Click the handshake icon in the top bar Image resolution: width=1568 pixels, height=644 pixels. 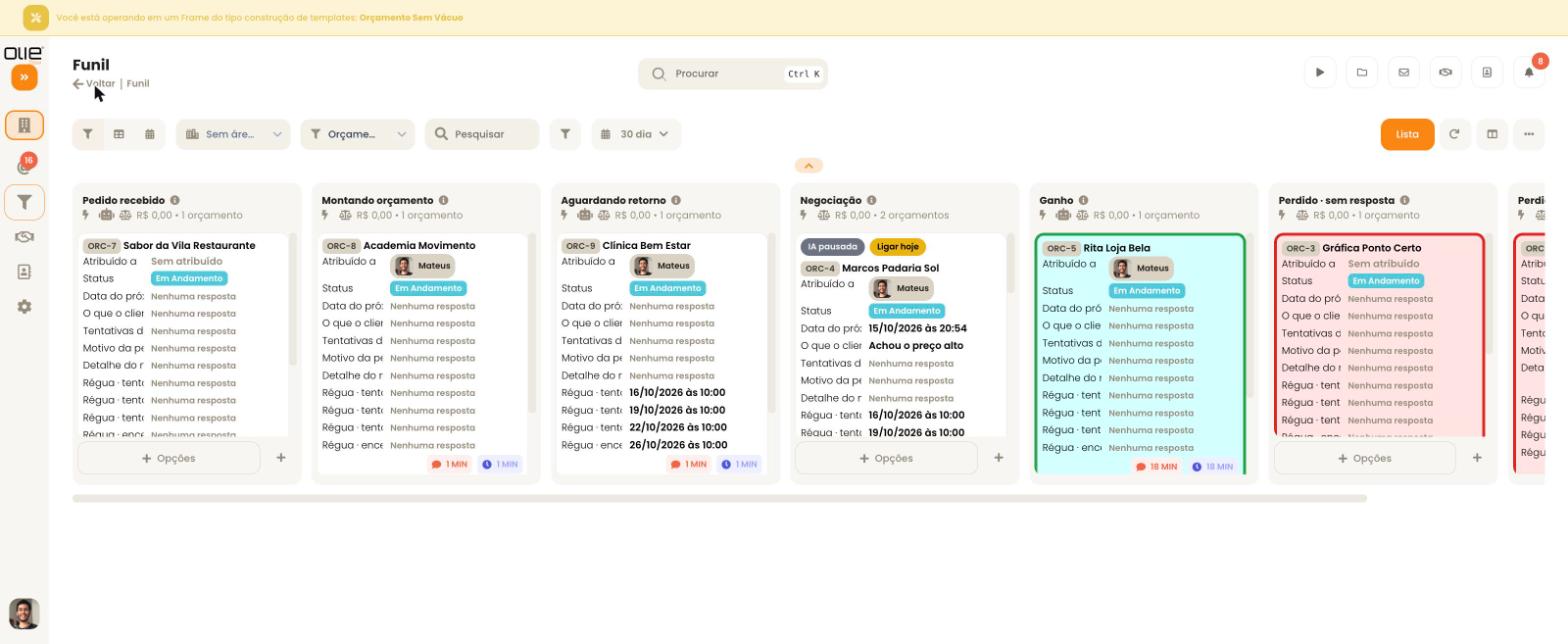coord(1445,73)
